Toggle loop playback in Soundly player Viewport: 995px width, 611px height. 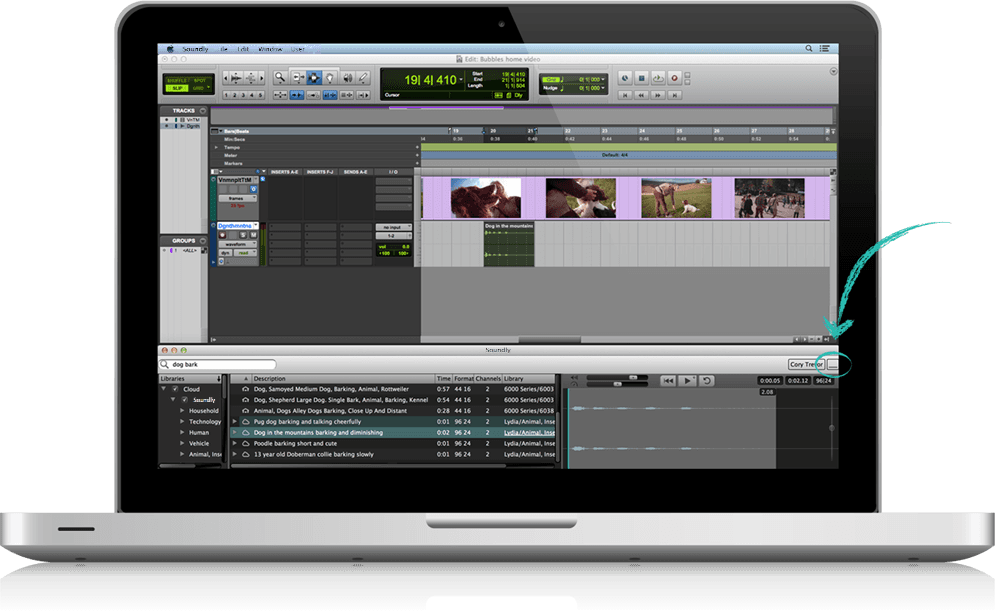click(x=707, y=381)
